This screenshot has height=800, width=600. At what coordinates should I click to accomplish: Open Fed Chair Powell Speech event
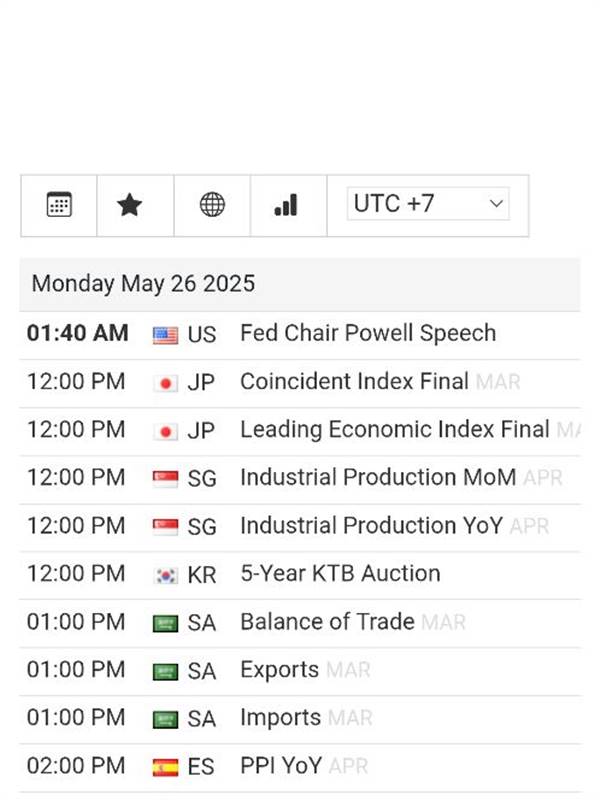(368, 333)
